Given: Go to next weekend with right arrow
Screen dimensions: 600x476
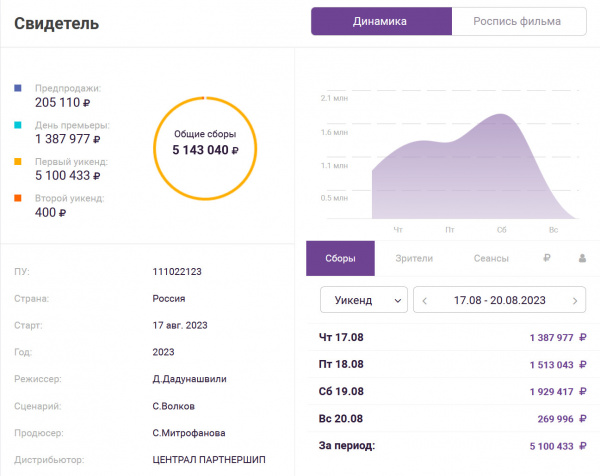Looking at the screenshot, I should click(x=574, y=300).
